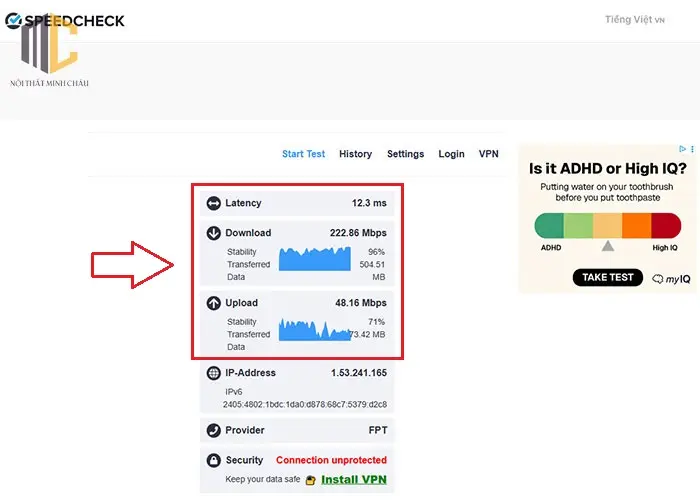700x500 pixels.
Task: Click the upload stability value 71%
Action: click(x=376, y=322)
